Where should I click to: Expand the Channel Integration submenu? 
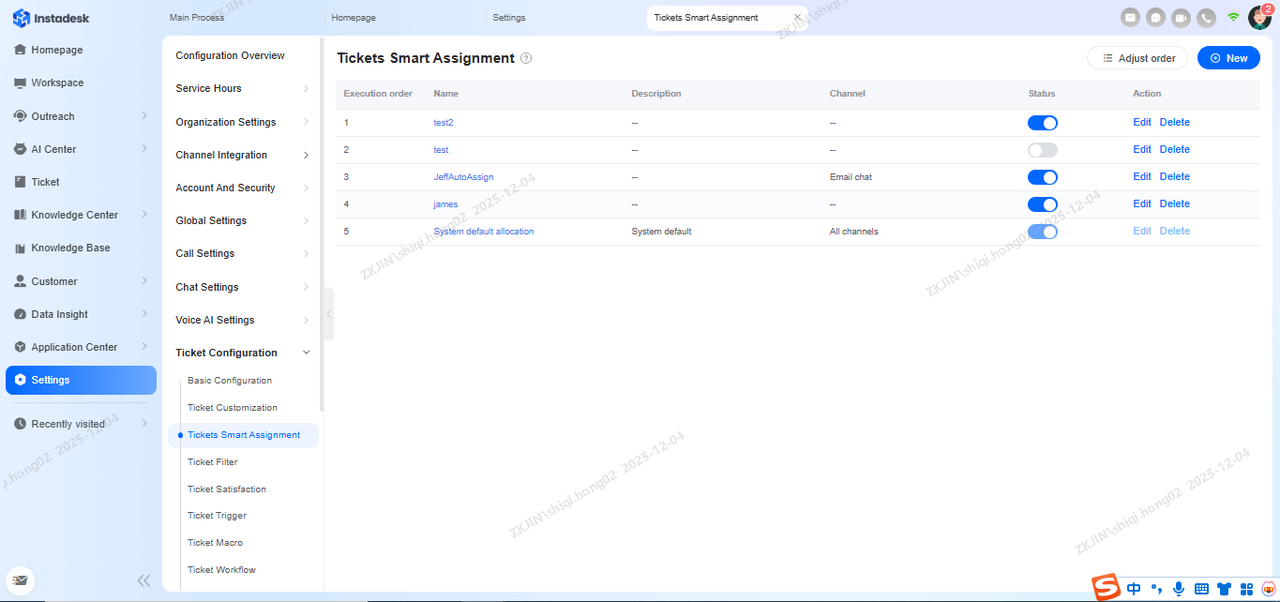pyautogui.click(x=306, y=155)
